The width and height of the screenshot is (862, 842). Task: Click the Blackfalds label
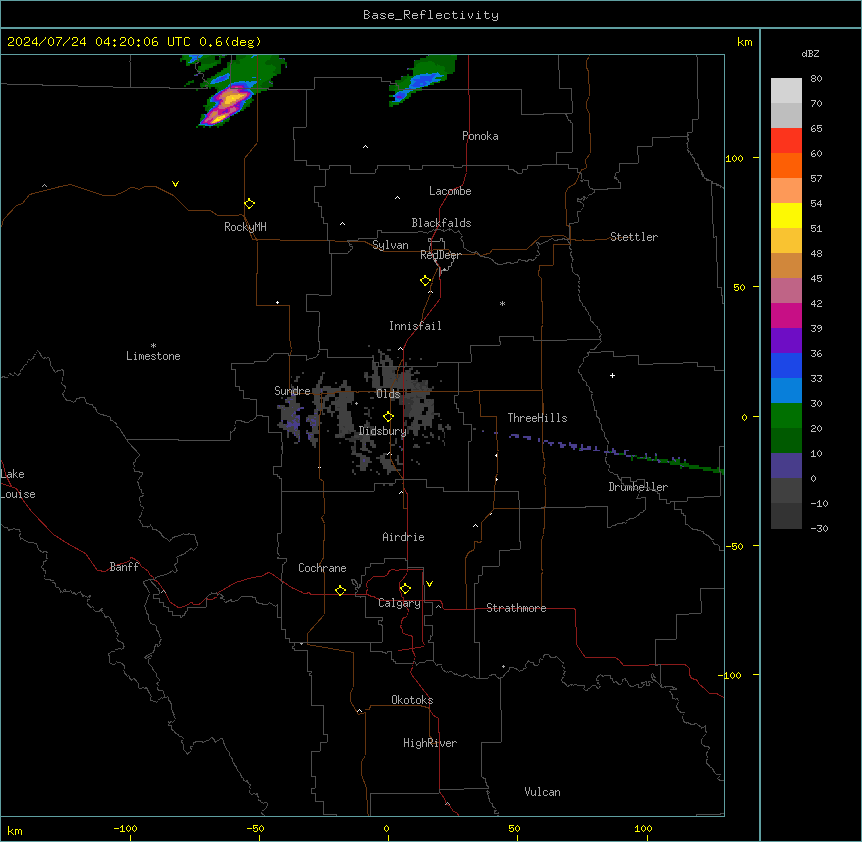coord(441,223)
